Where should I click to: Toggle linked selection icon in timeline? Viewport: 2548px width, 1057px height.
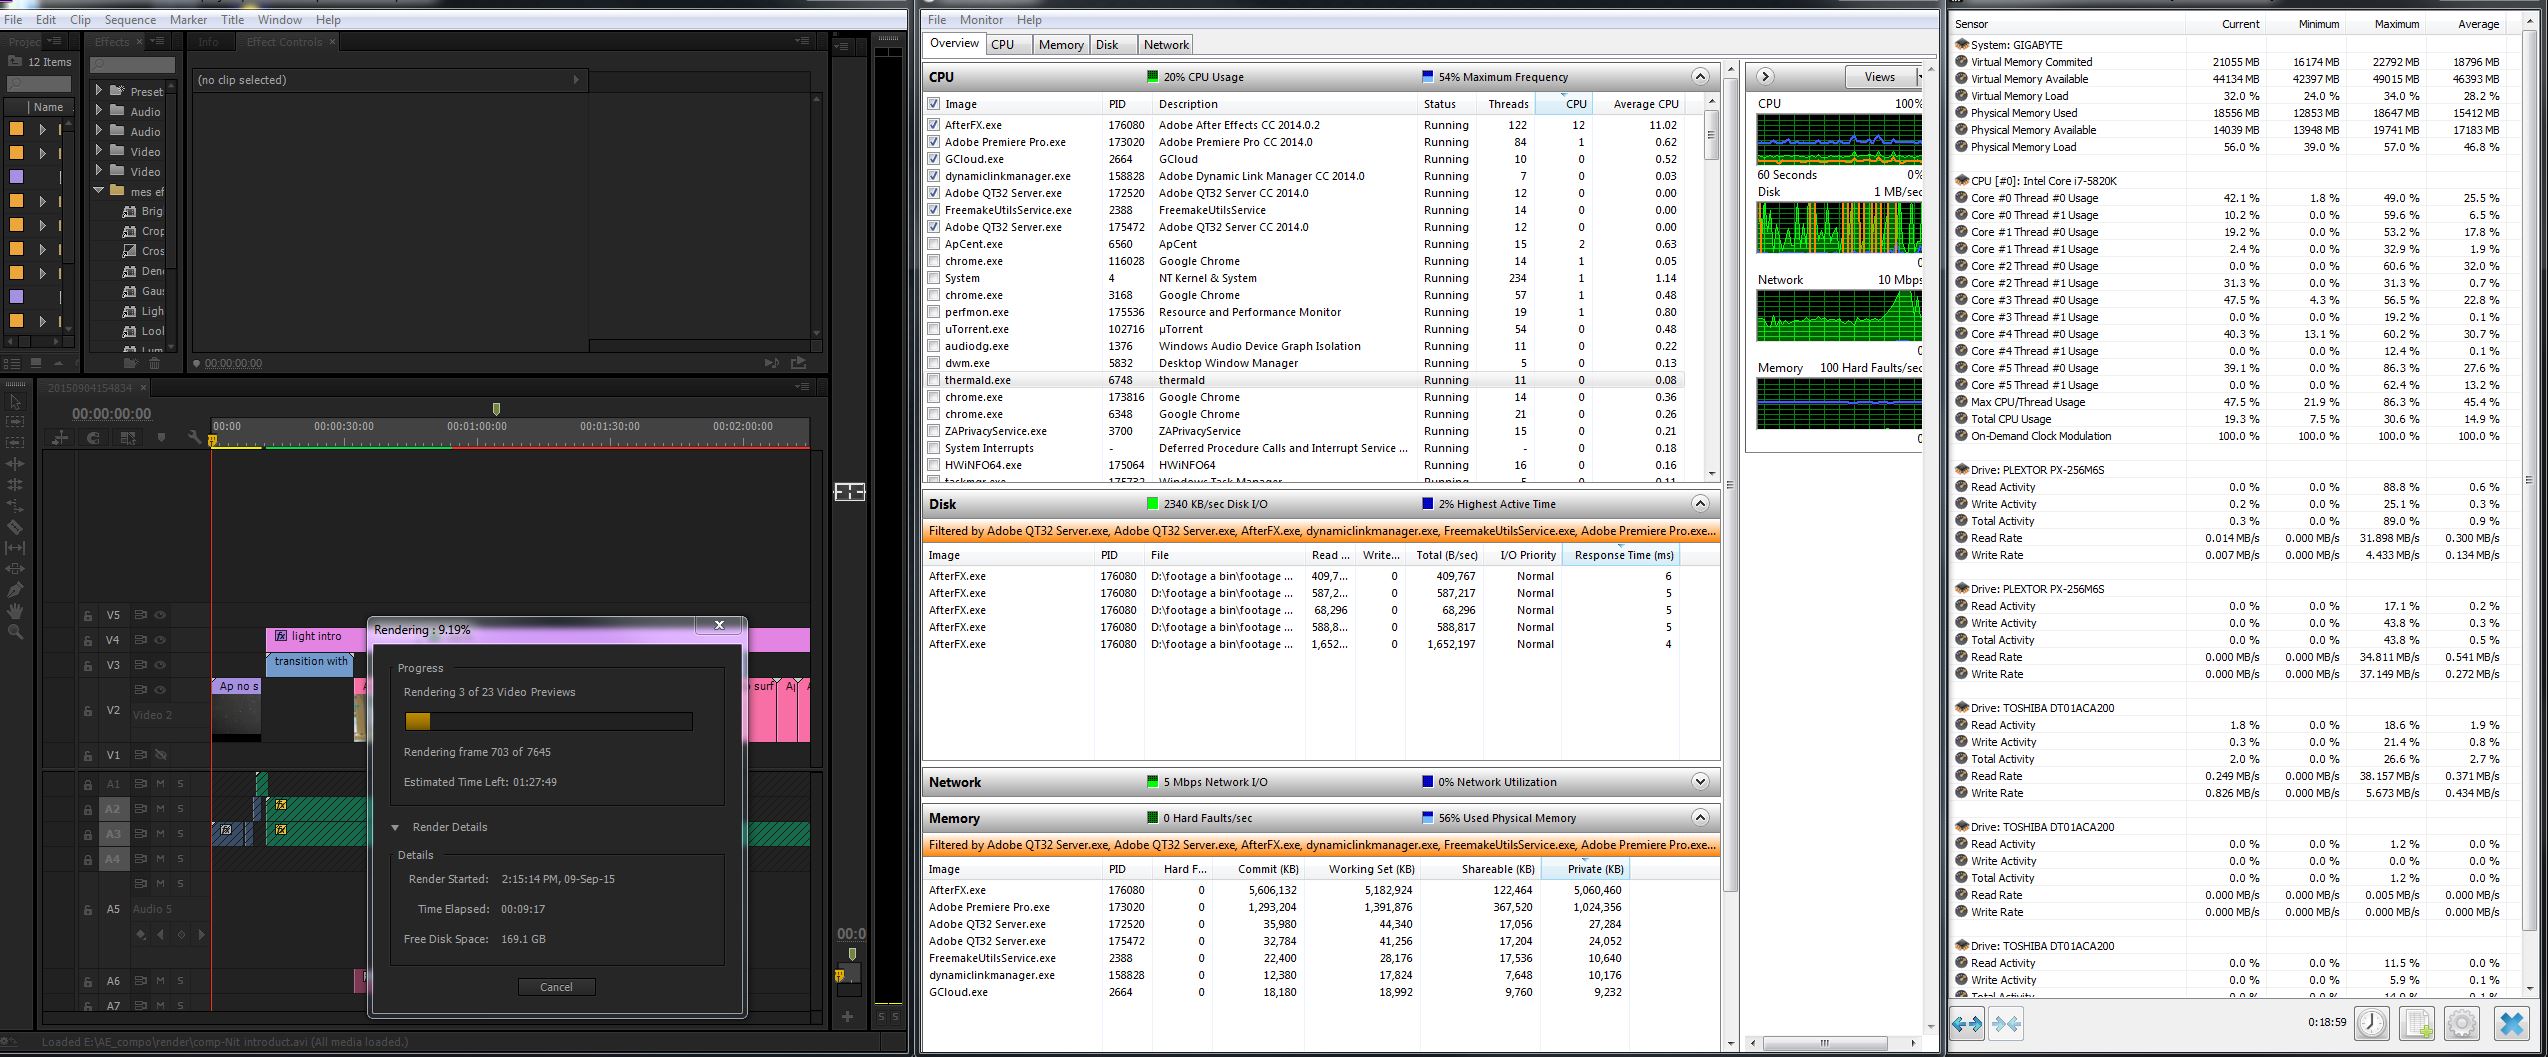point(128,438)
